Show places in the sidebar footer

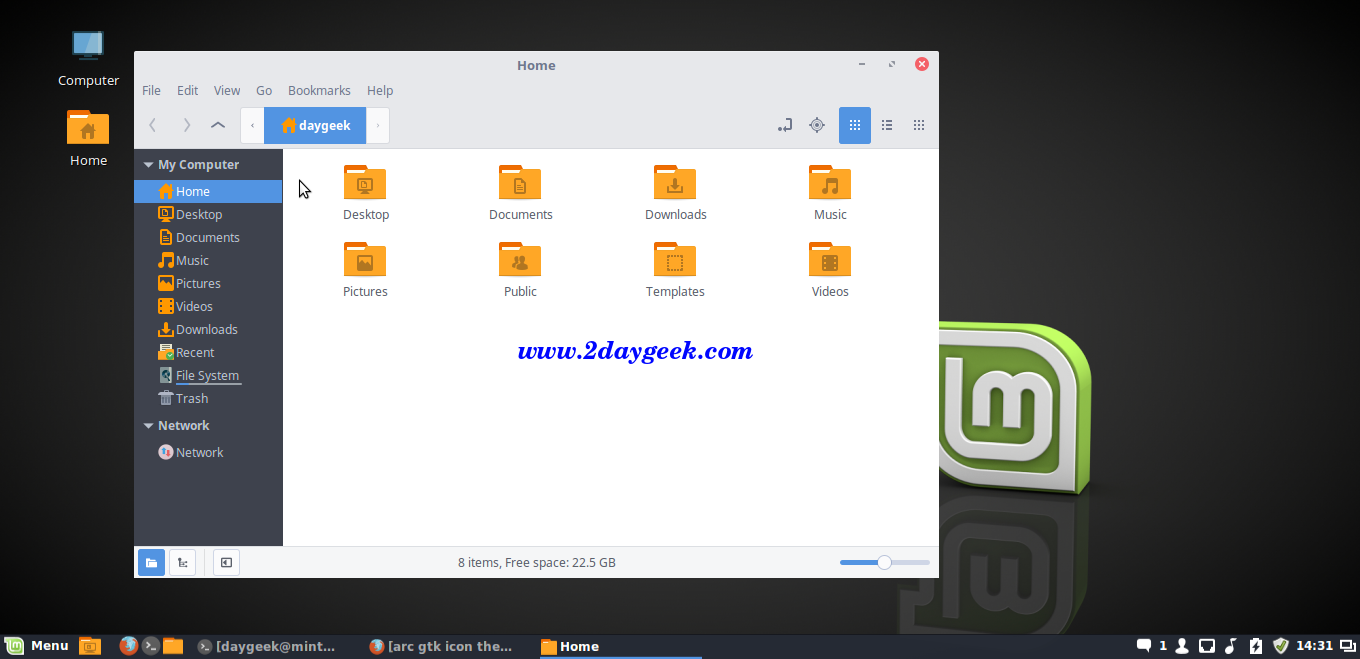tap(151, 563)
